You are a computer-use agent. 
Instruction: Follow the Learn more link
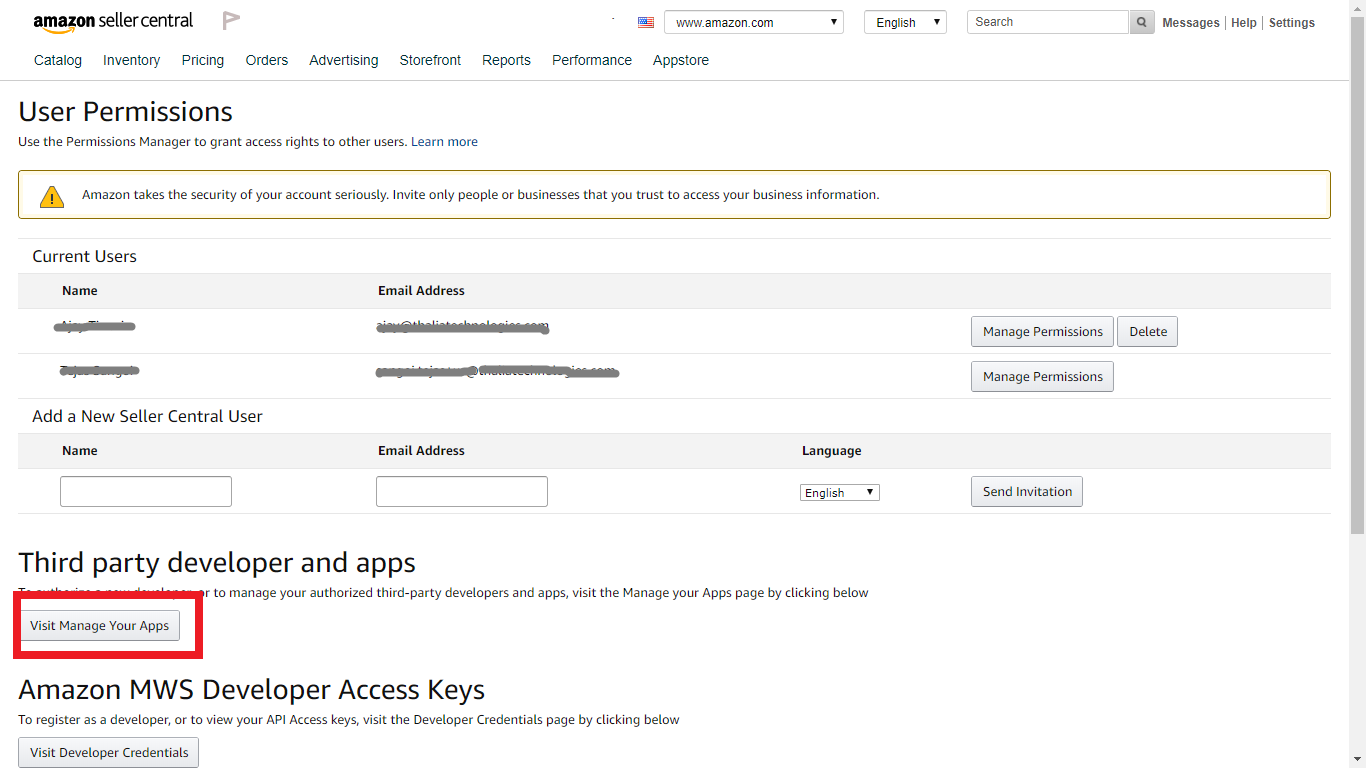(x=444, y=142)
